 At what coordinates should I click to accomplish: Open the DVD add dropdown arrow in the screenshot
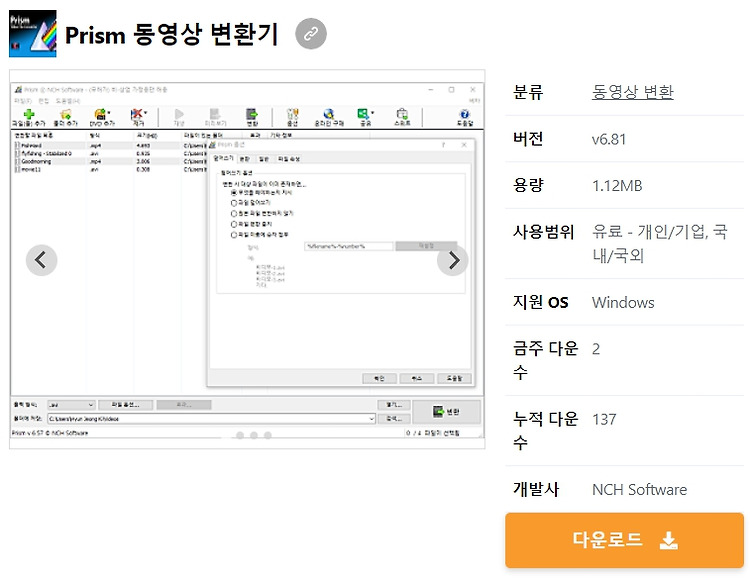coord(109,113)
